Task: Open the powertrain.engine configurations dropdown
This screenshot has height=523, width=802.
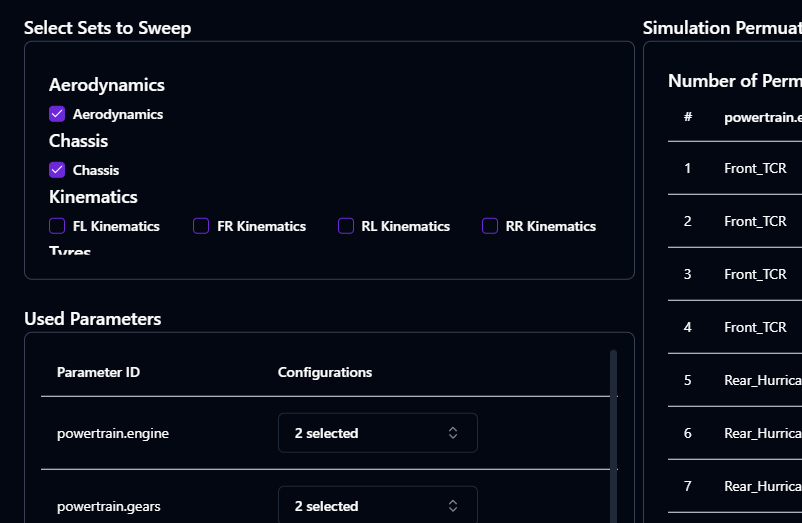Action: pyautogui.click(x=377, y=433)
